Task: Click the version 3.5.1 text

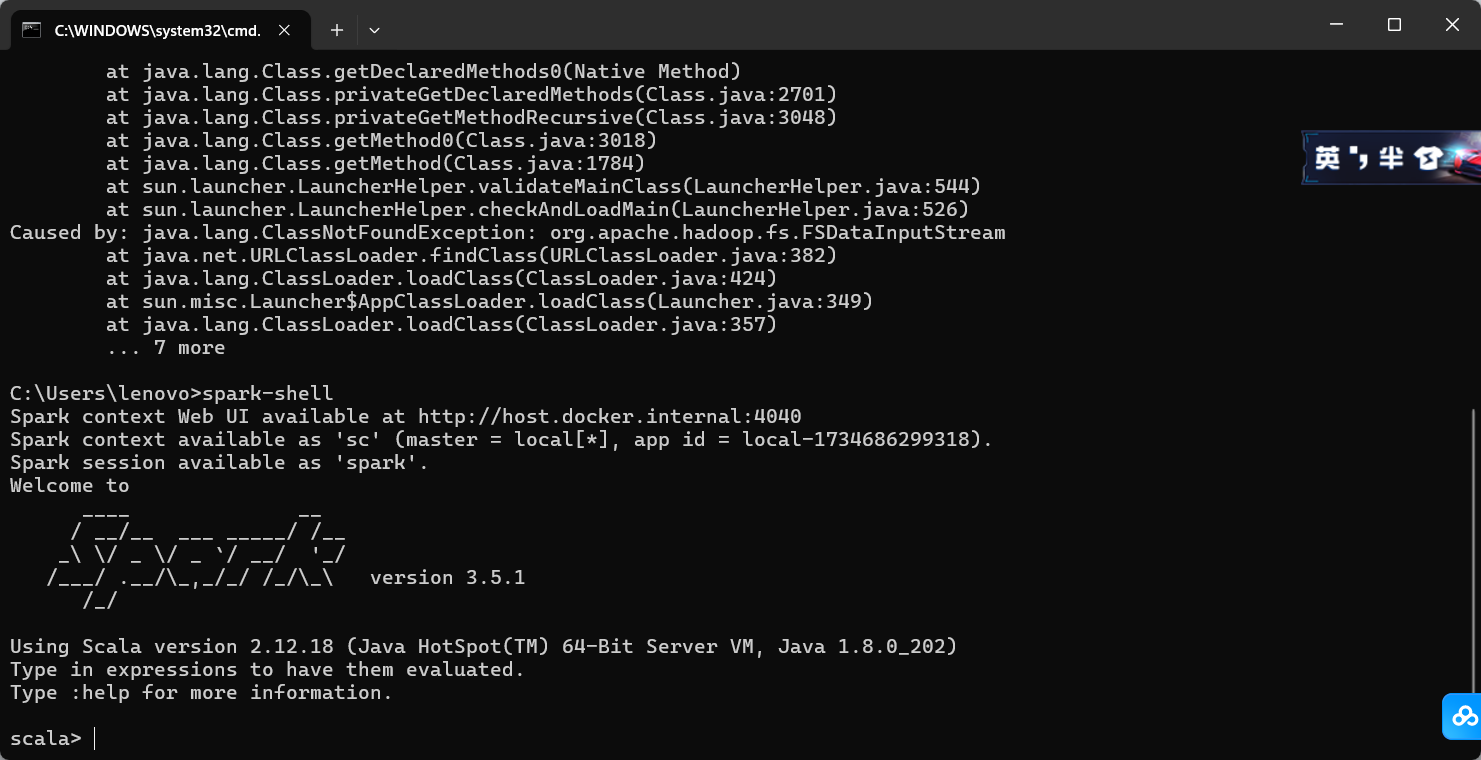Action: point(448,577)
